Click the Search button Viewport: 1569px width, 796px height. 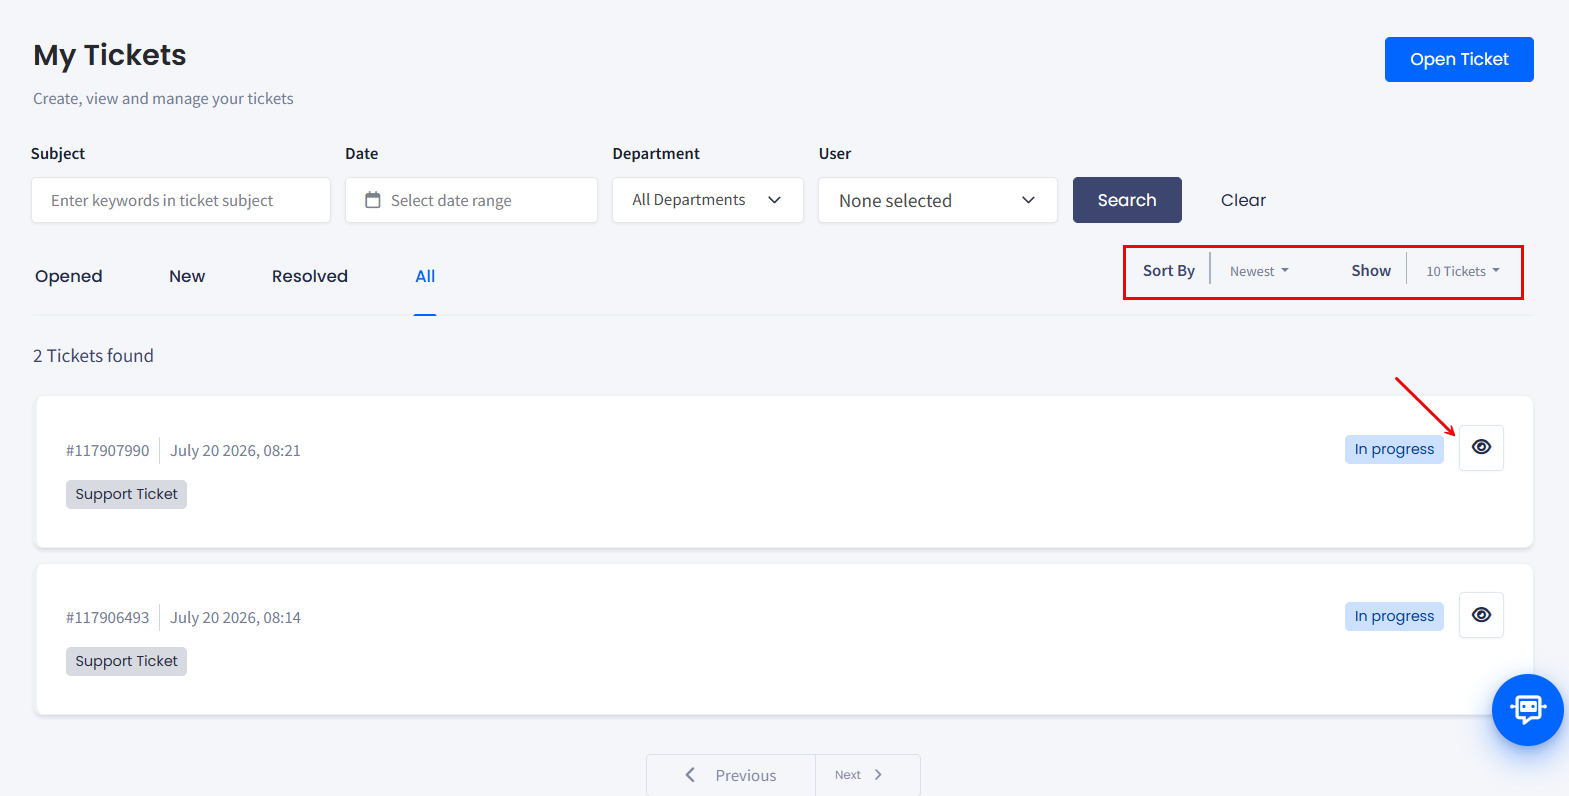[x=1127, y=200]
